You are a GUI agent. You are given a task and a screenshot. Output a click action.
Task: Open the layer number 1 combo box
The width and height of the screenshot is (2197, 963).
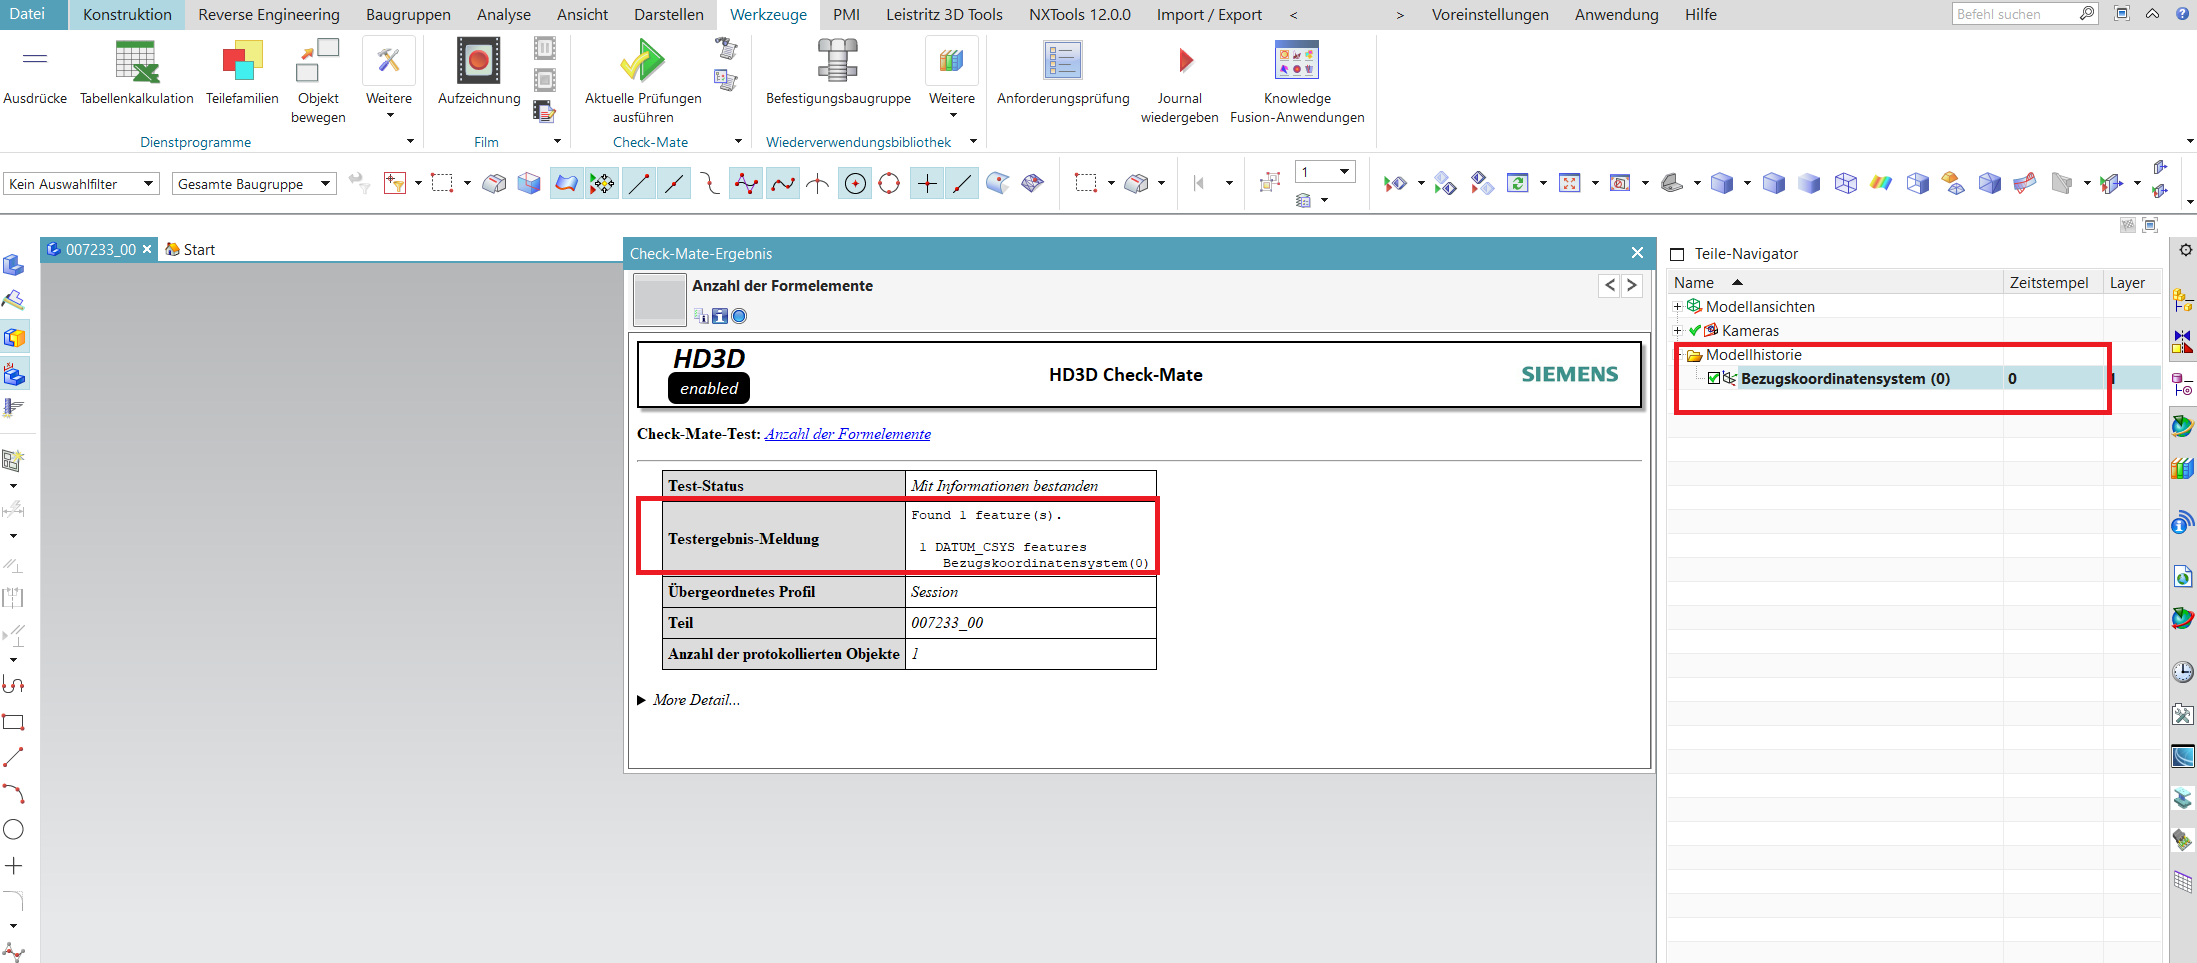tap(1325, 172)
